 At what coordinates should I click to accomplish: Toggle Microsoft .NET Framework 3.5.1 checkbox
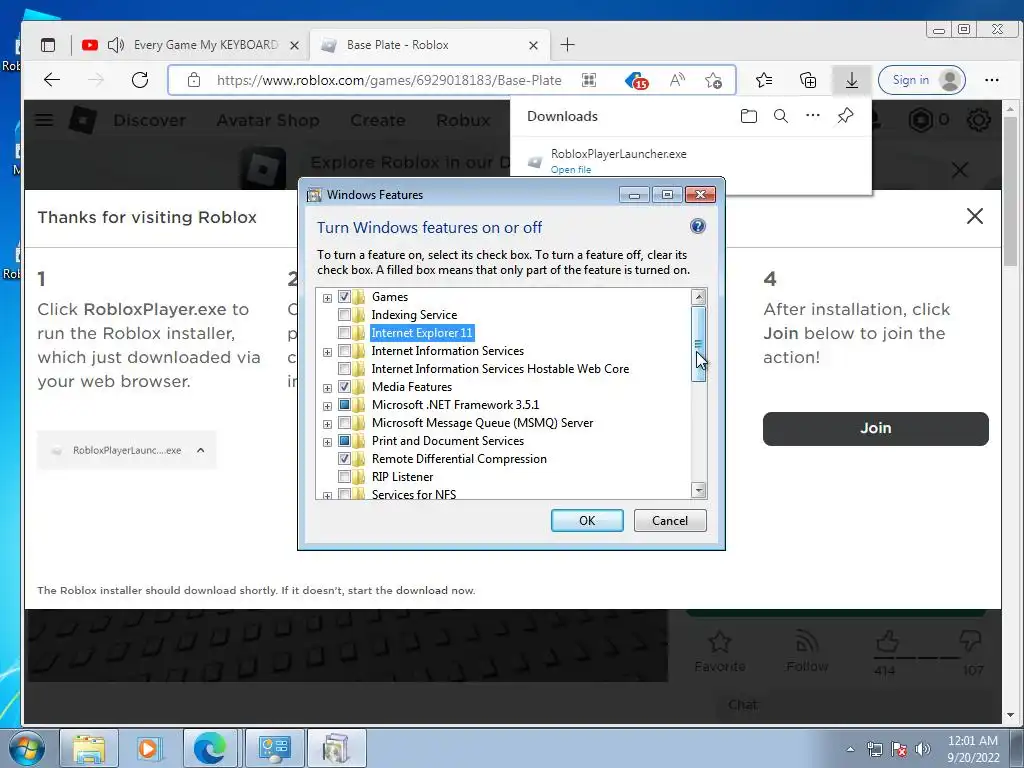344,405
